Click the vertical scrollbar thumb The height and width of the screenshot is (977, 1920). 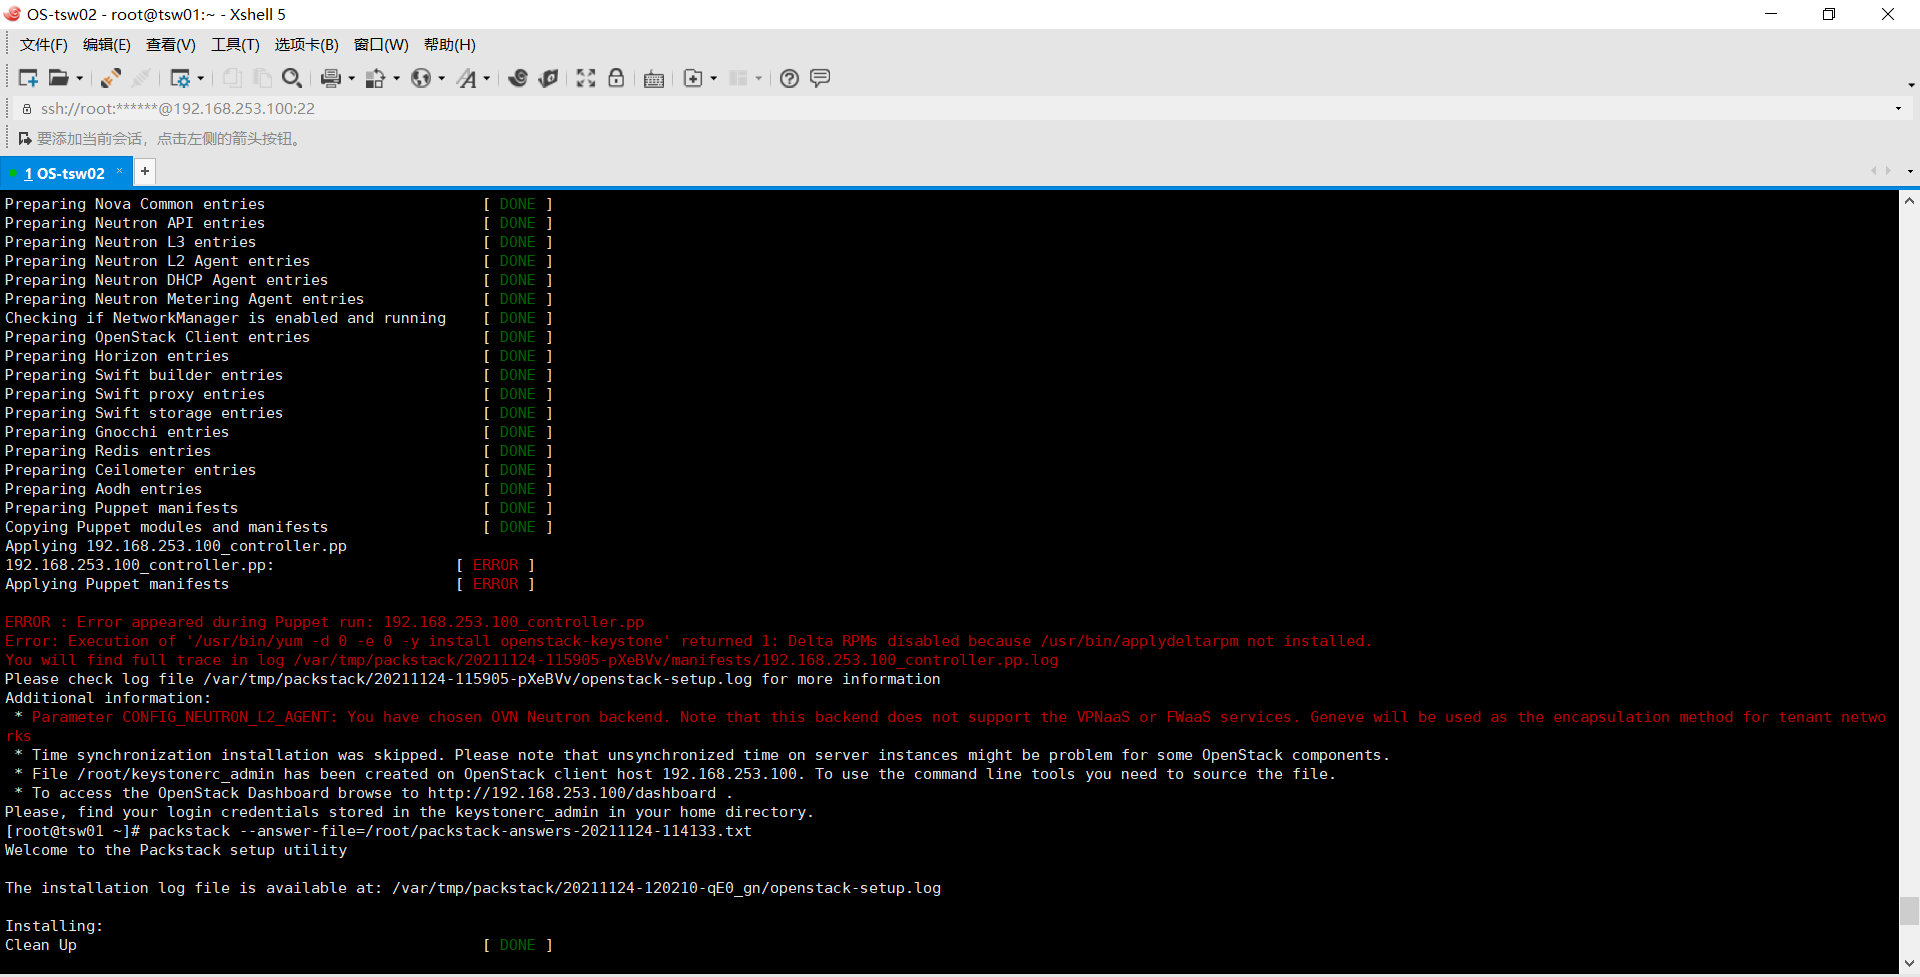[1909, 911]
